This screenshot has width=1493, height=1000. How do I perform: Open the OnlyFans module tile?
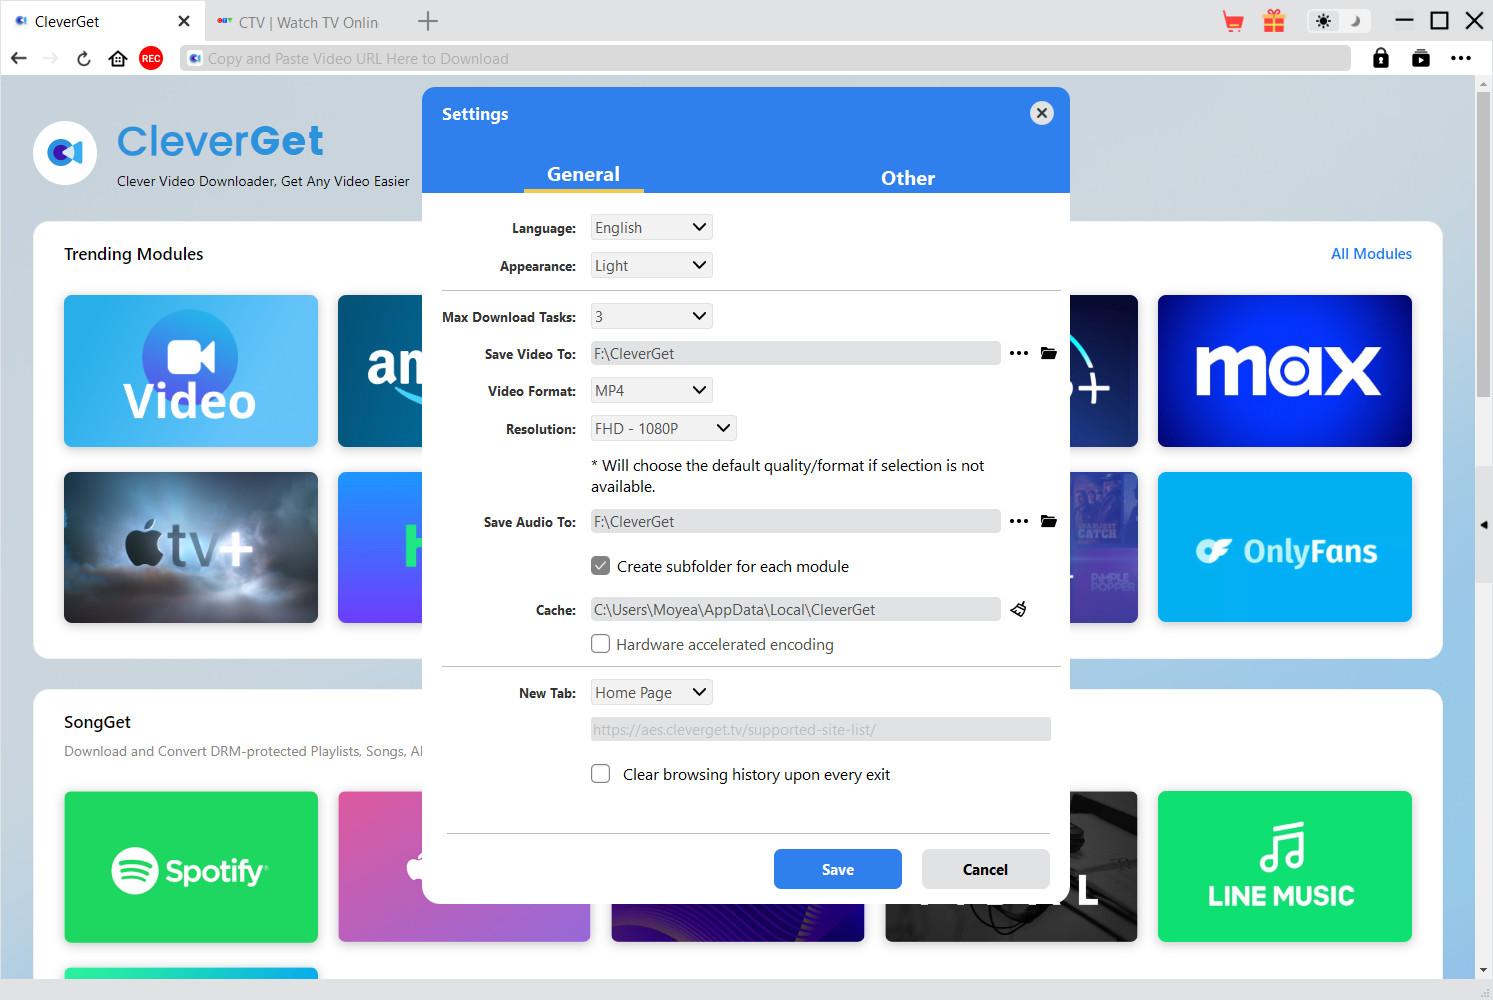coord(1285,547)
